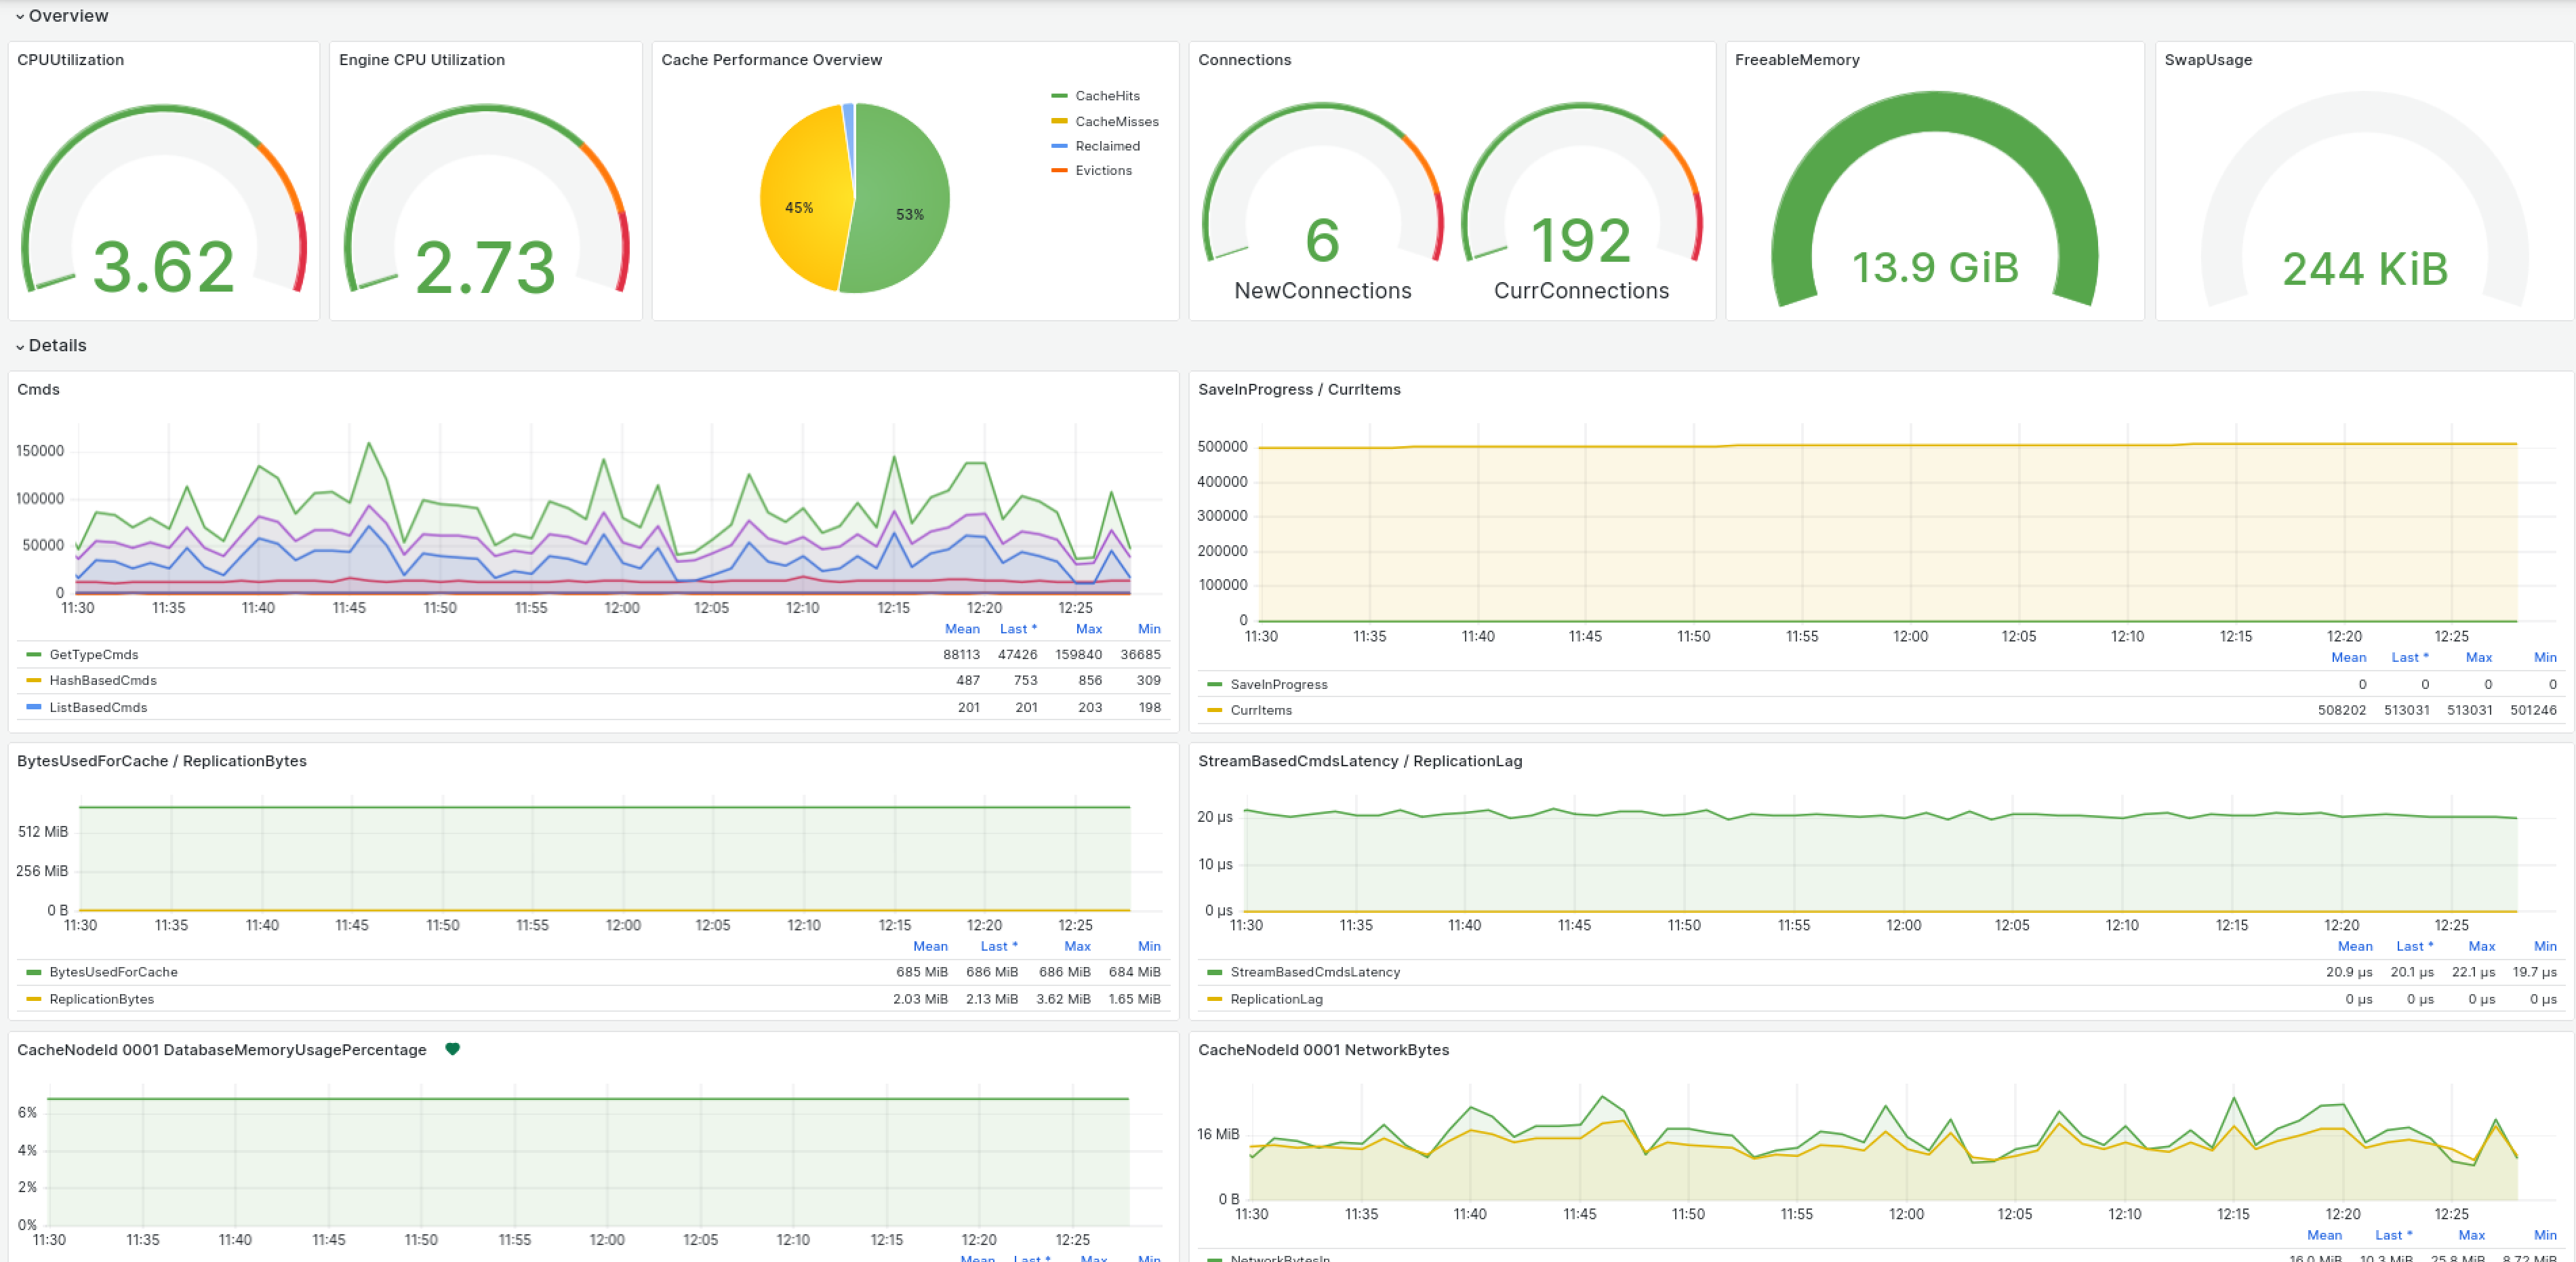This screenshot has height=1262, width=2576.
Task: Click the BytesUsedForCache legend color marker
Action: click(x=34, y=972)
